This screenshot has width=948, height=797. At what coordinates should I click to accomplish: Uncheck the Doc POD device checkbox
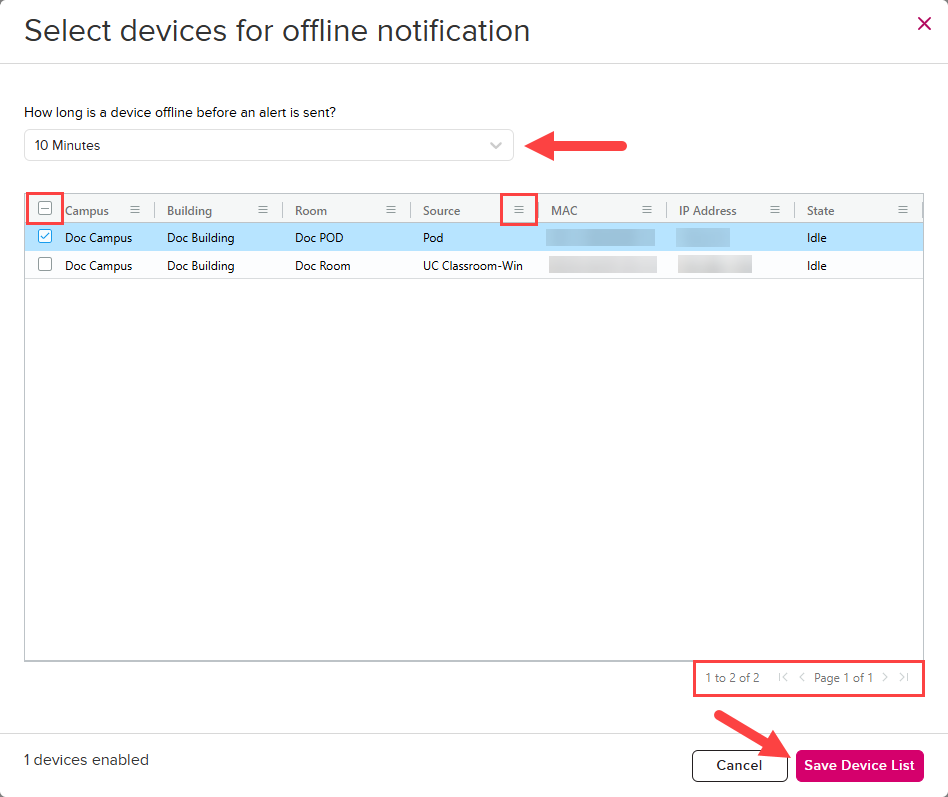tap(45, 237)
